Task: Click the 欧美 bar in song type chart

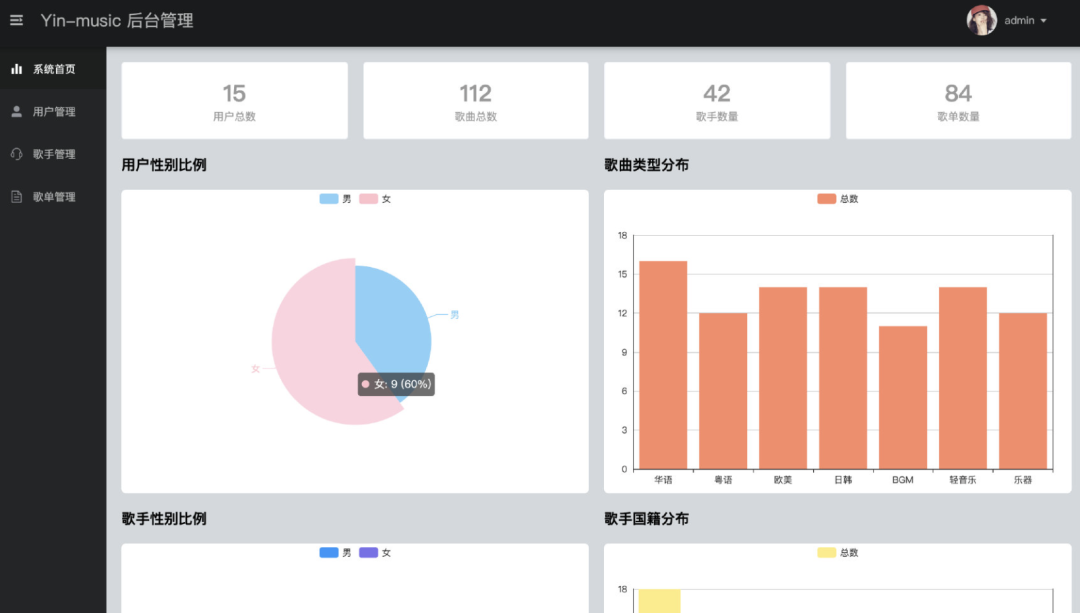Action: (x=783, y=378)
